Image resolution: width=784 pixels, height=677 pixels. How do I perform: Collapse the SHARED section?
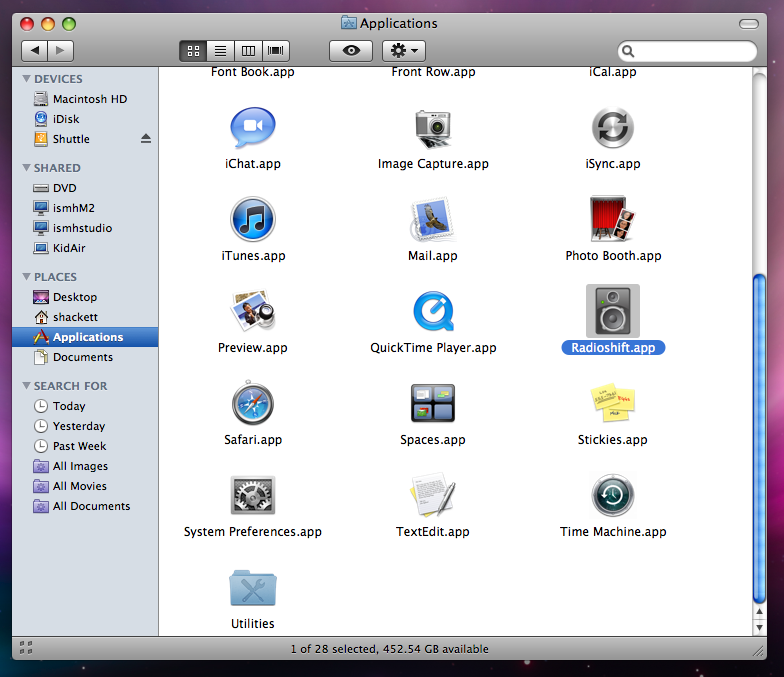(26, 168)
